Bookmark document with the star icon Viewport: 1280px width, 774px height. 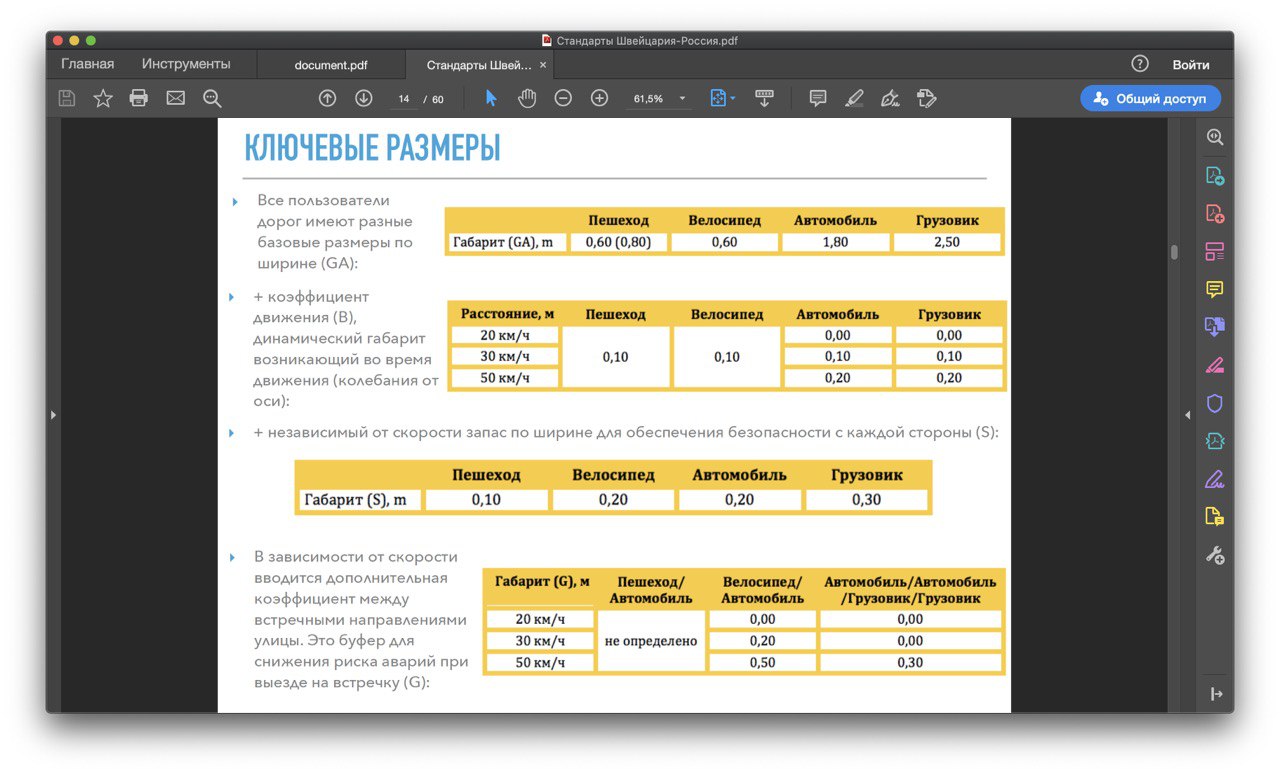(x=103, y=98)
